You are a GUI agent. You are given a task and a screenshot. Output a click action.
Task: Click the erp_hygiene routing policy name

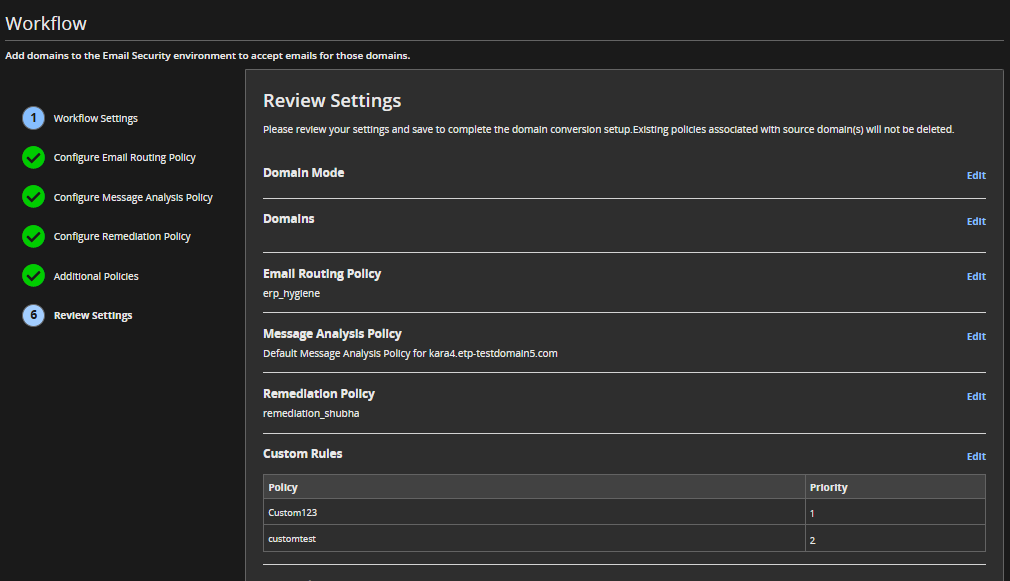click(x=291, y=294)
